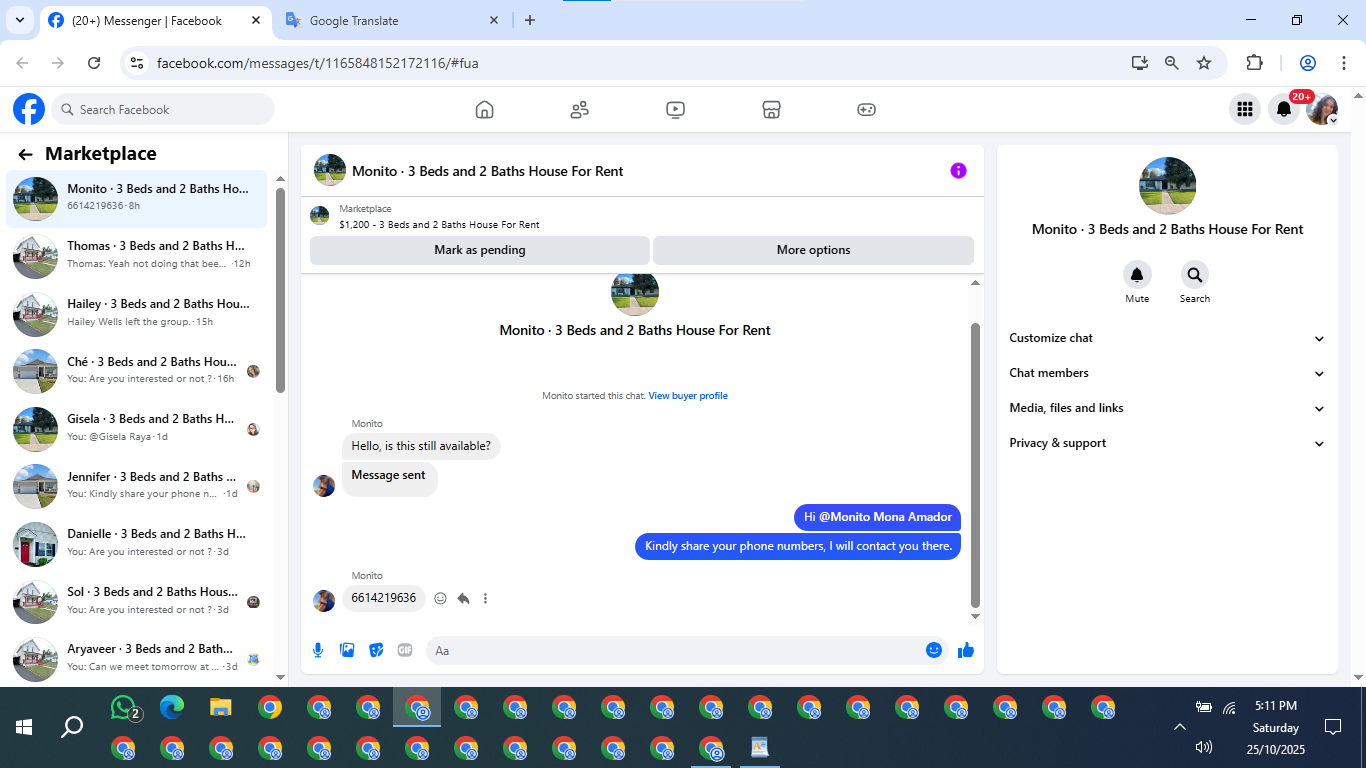1366x768 pixels.
Task: Open Ché conversation in list
Action: click(138, 370)
